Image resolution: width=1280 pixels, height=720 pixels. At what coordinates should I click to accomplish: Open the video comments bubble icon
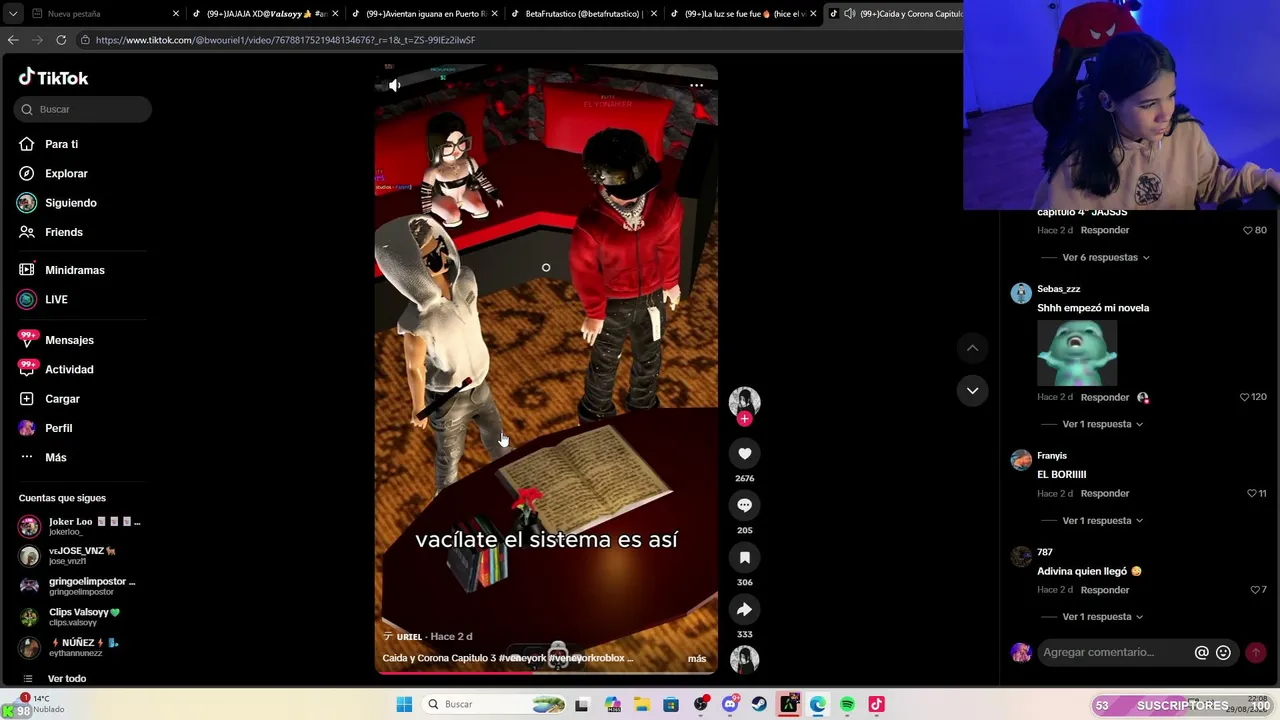click(744, 506)
